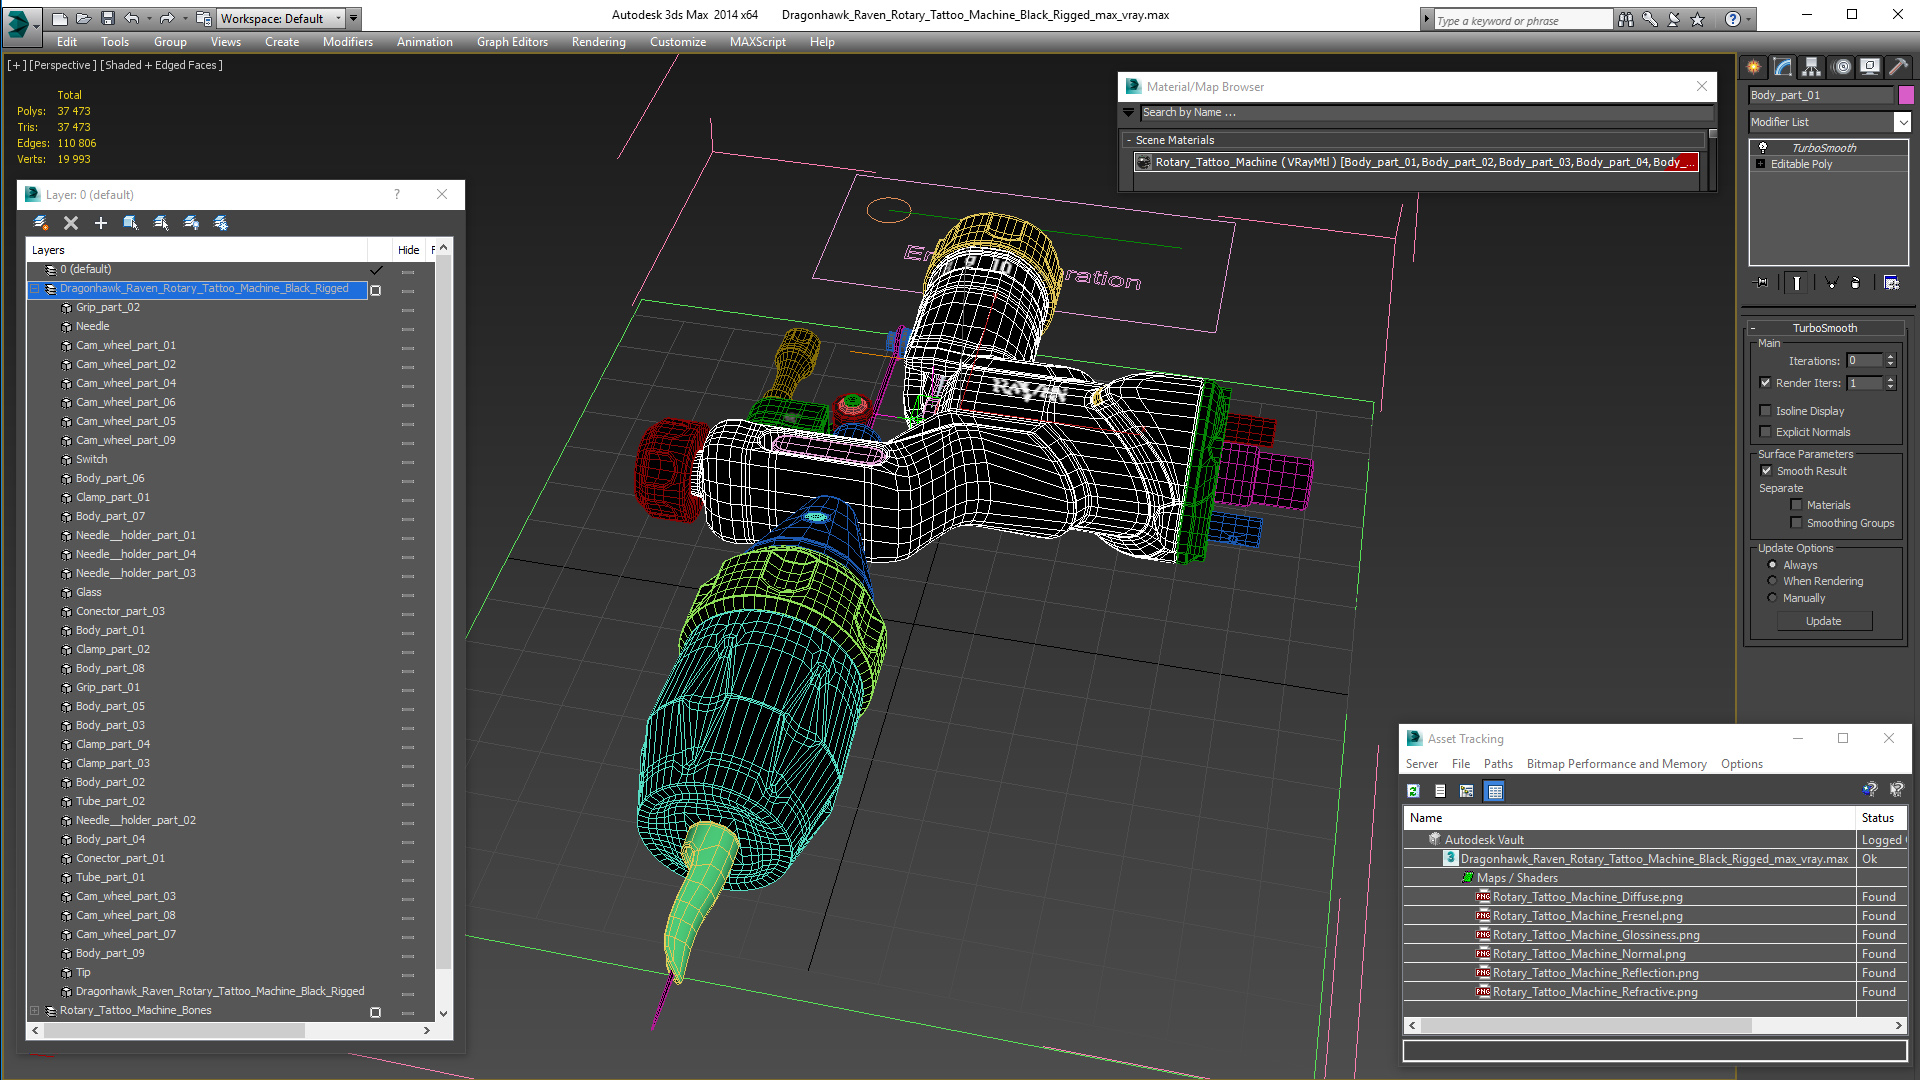Open the Rendering menu
Image resolution: width=1920 pixels, height=1080 pixels.
pyautogui.click(x=598, y=42)
